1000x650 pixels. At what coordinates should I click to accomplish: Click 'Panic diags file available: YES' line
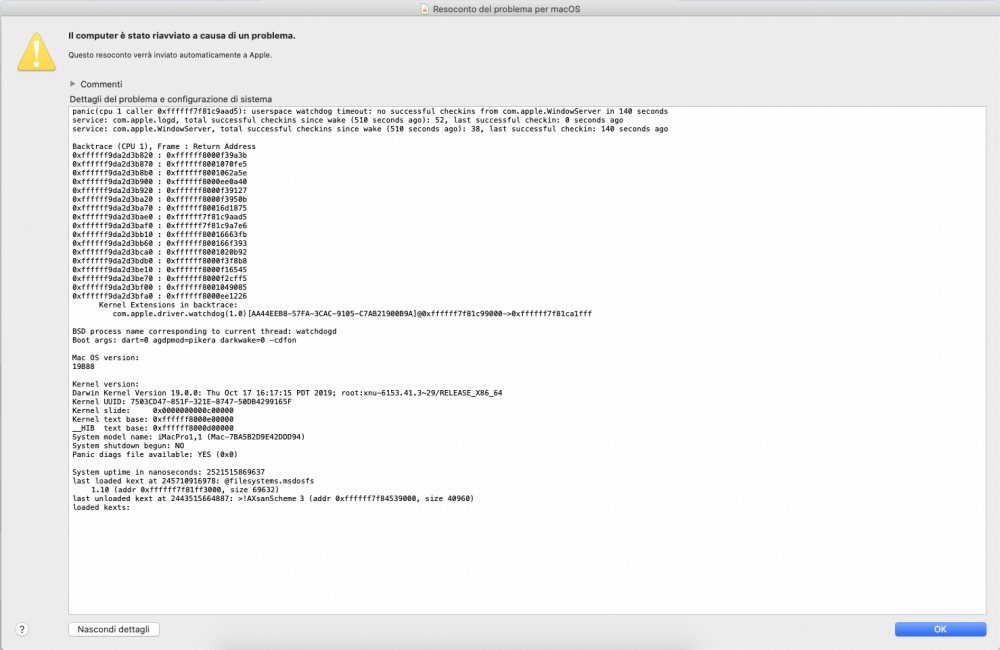(155, 455)
